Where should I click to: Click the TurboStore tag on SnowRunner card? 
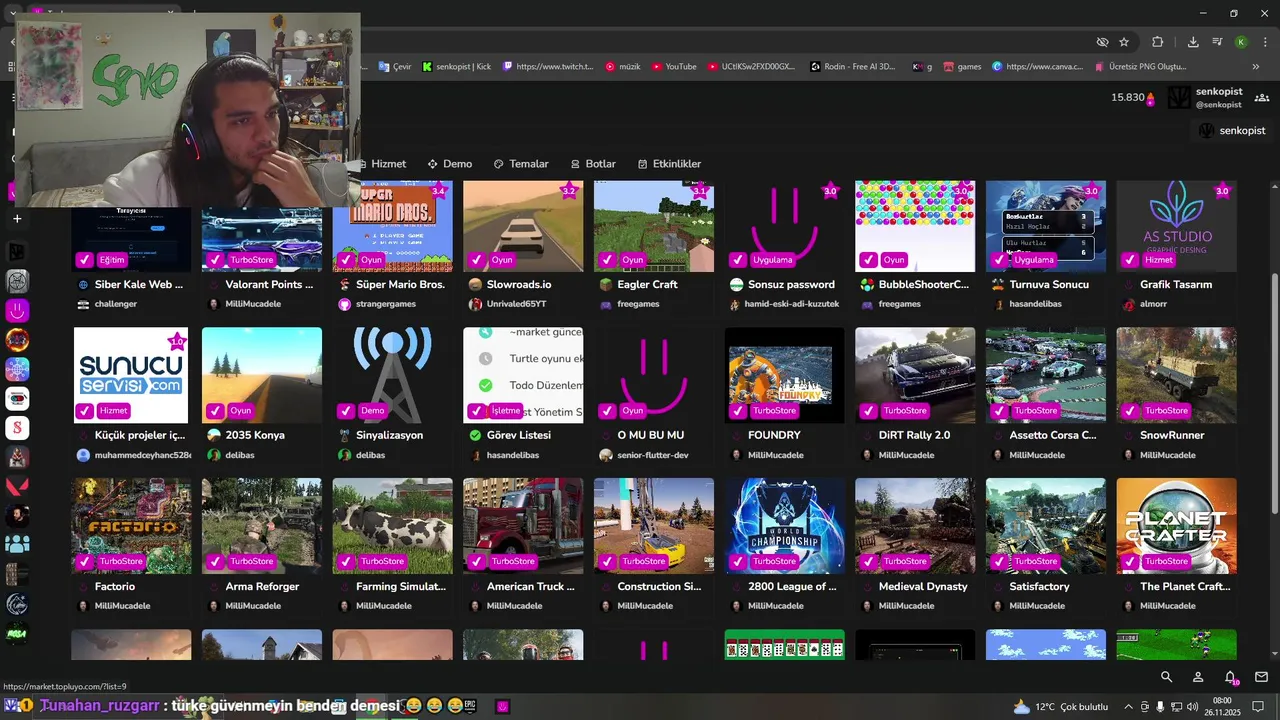tap(1166, 411)
